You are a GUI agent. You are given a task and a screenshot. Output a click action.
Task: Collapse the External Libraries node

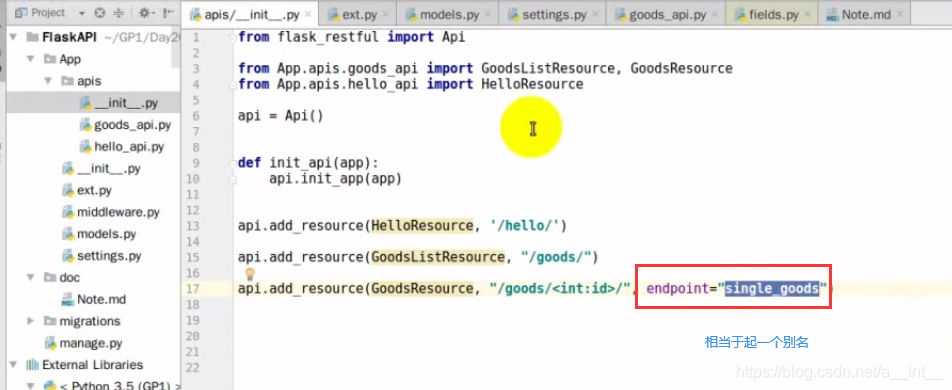click(x=13, y=365)
